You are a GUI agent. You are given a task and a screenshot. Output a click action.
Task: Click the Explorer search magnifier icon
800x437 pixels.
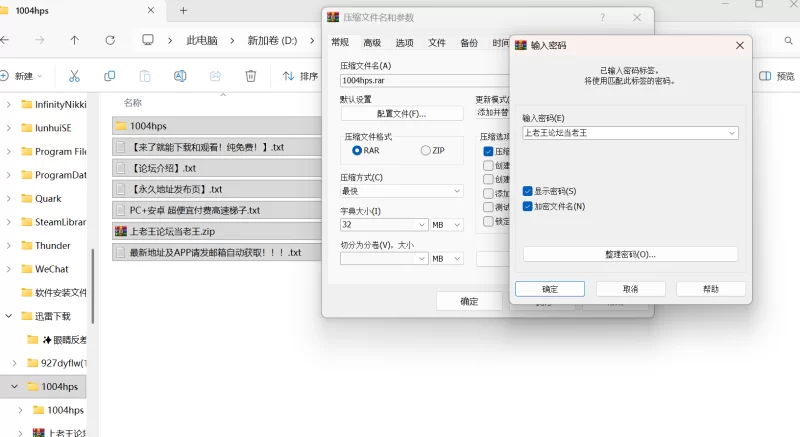point(788,40)
